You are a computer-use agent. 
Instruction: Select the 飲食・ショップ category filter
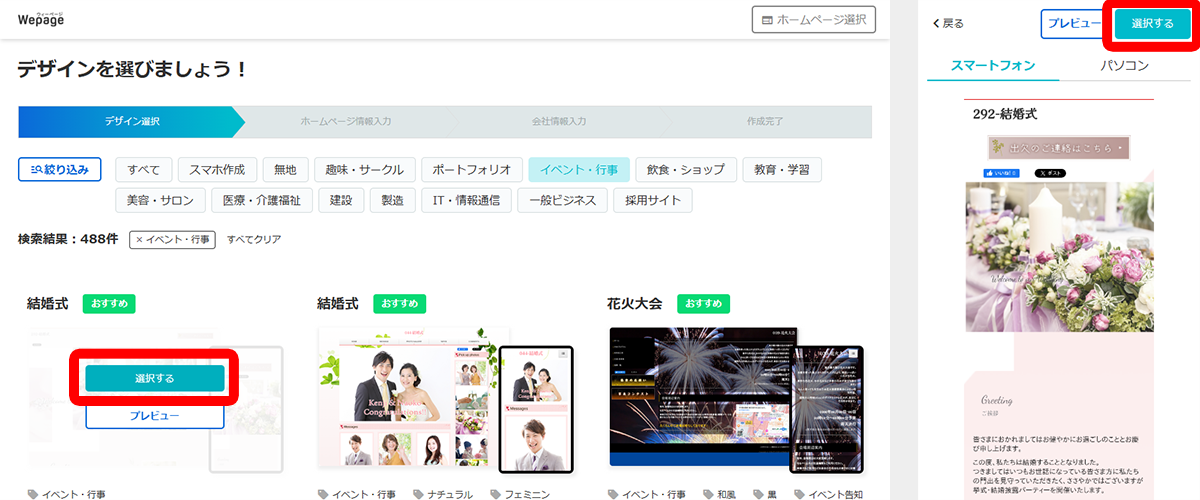tap(686, 170)
